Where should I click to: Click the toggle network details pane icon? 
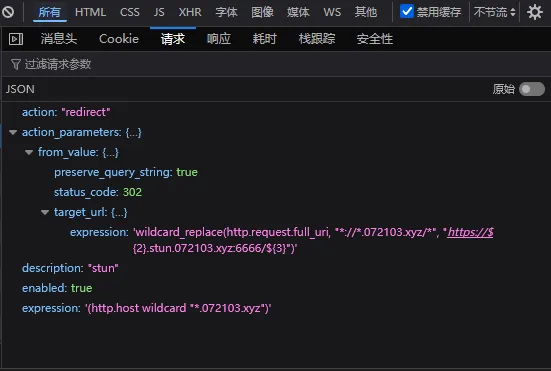[x=16, y=39]
